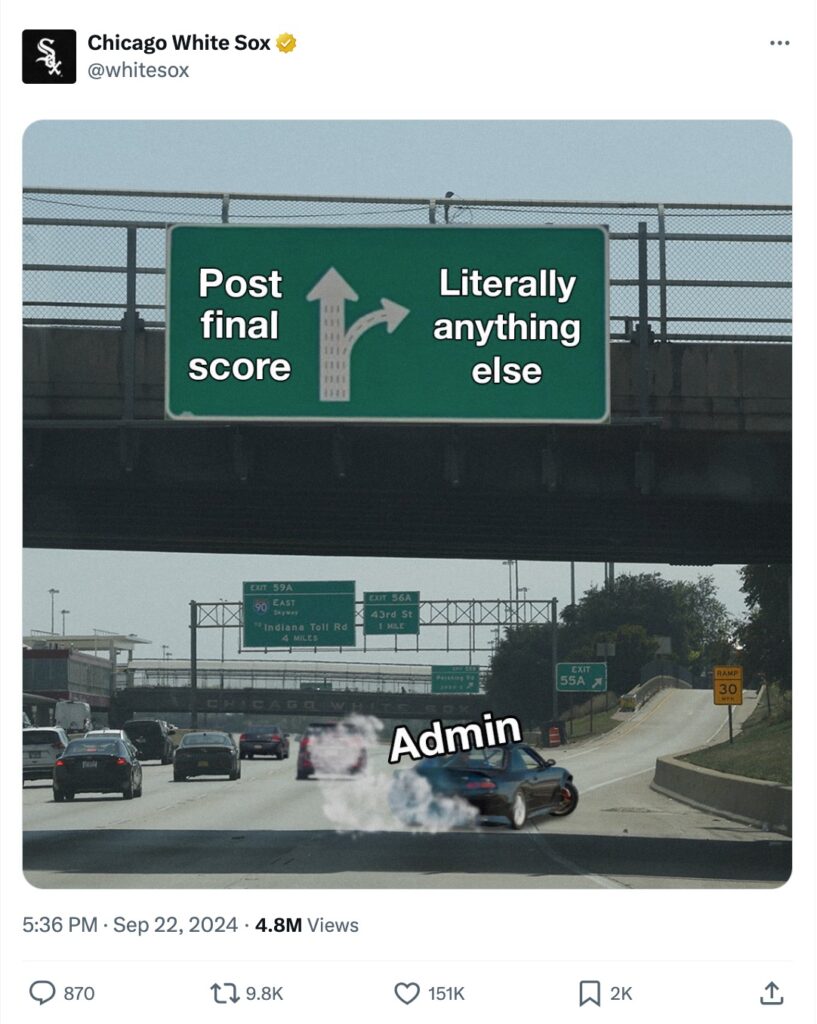Screen dimensions: 817x1024
Task: Click the green Post final score sign
Action: [x=387, y=324]
